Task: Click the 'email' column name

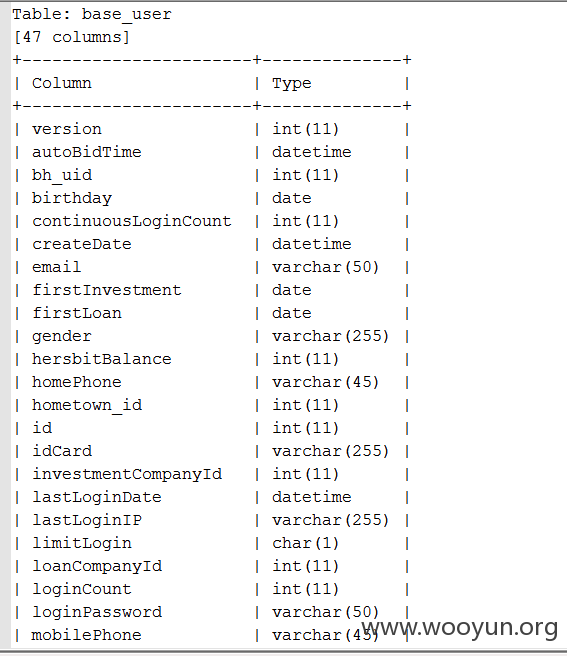Action: click(x=56, y=267)
